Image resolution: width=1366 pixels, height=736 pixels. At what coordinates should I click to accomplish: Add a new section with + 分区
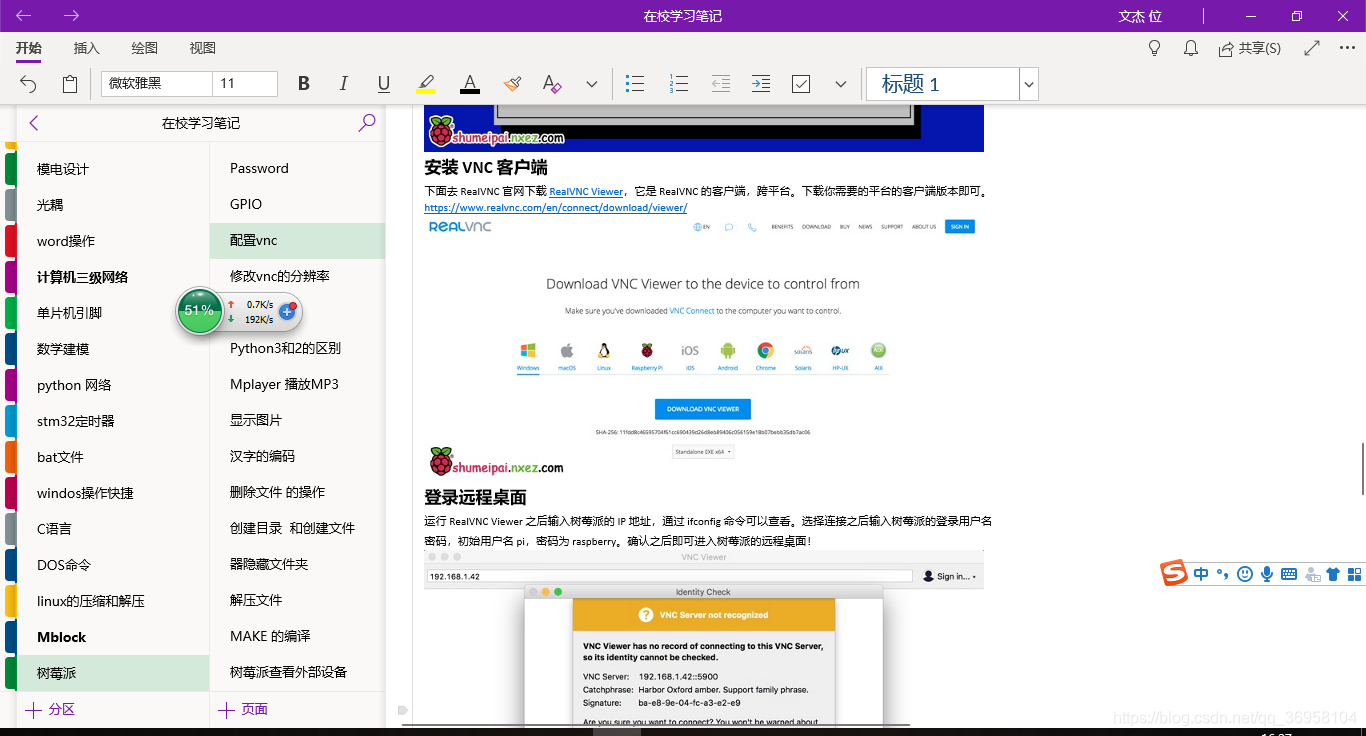point(50,709)
